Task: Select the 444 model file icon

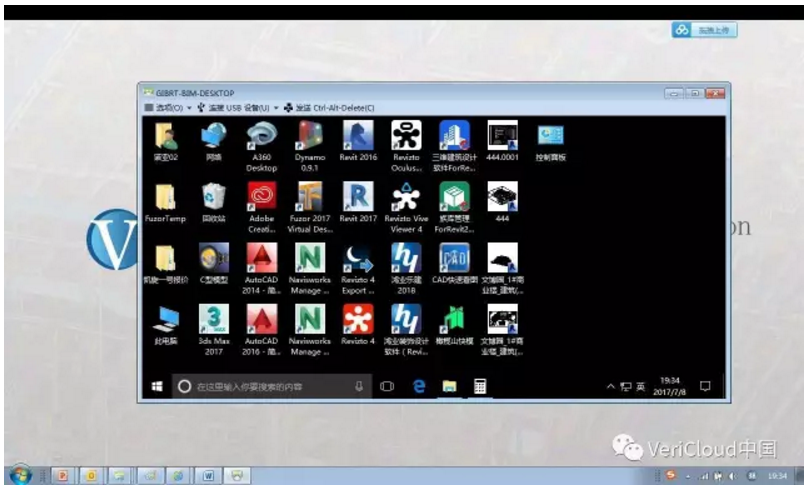Action: pos(502,202)
